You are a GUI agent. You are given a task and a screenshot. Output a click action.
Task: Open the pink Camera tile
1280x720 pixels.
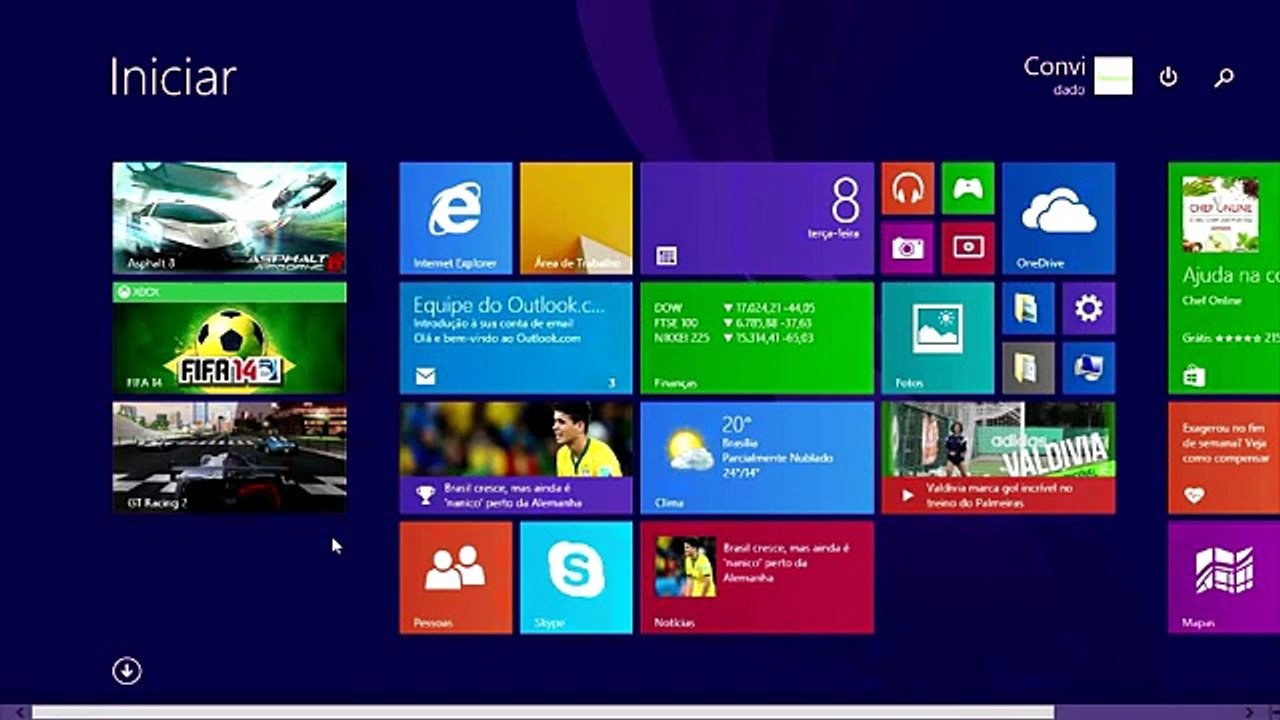pyautogui.click(x=908, y=248)
